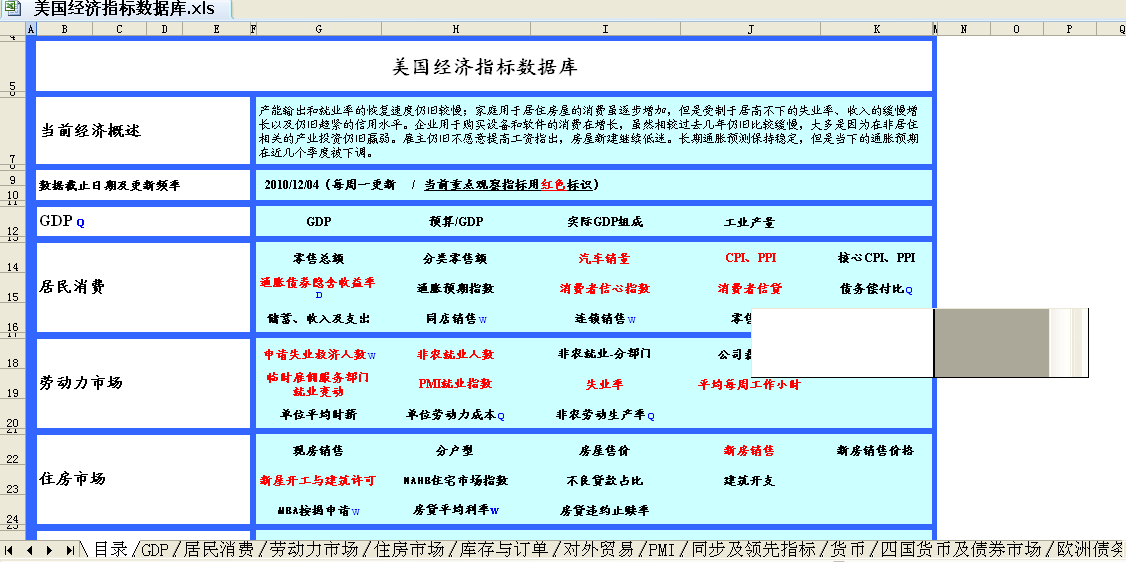Select row 12 header

click(x=12, y=223)
